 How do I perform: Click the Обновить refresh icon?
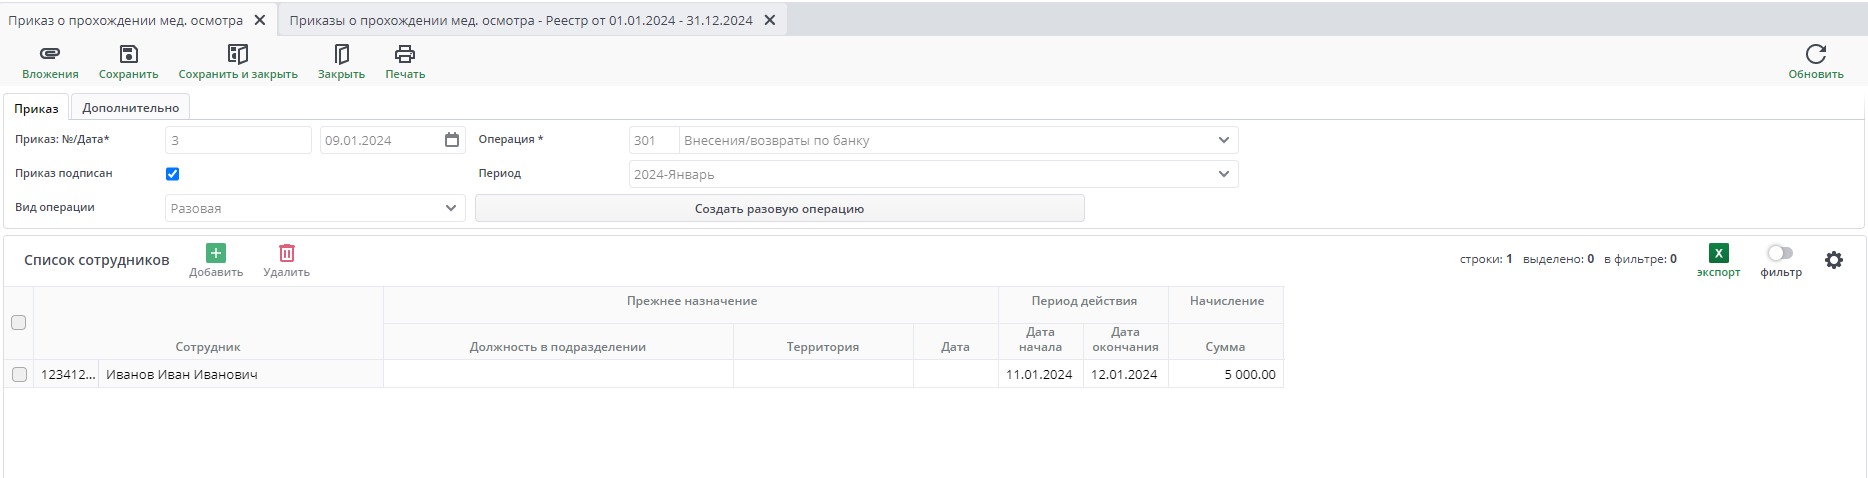[1815, 54]
